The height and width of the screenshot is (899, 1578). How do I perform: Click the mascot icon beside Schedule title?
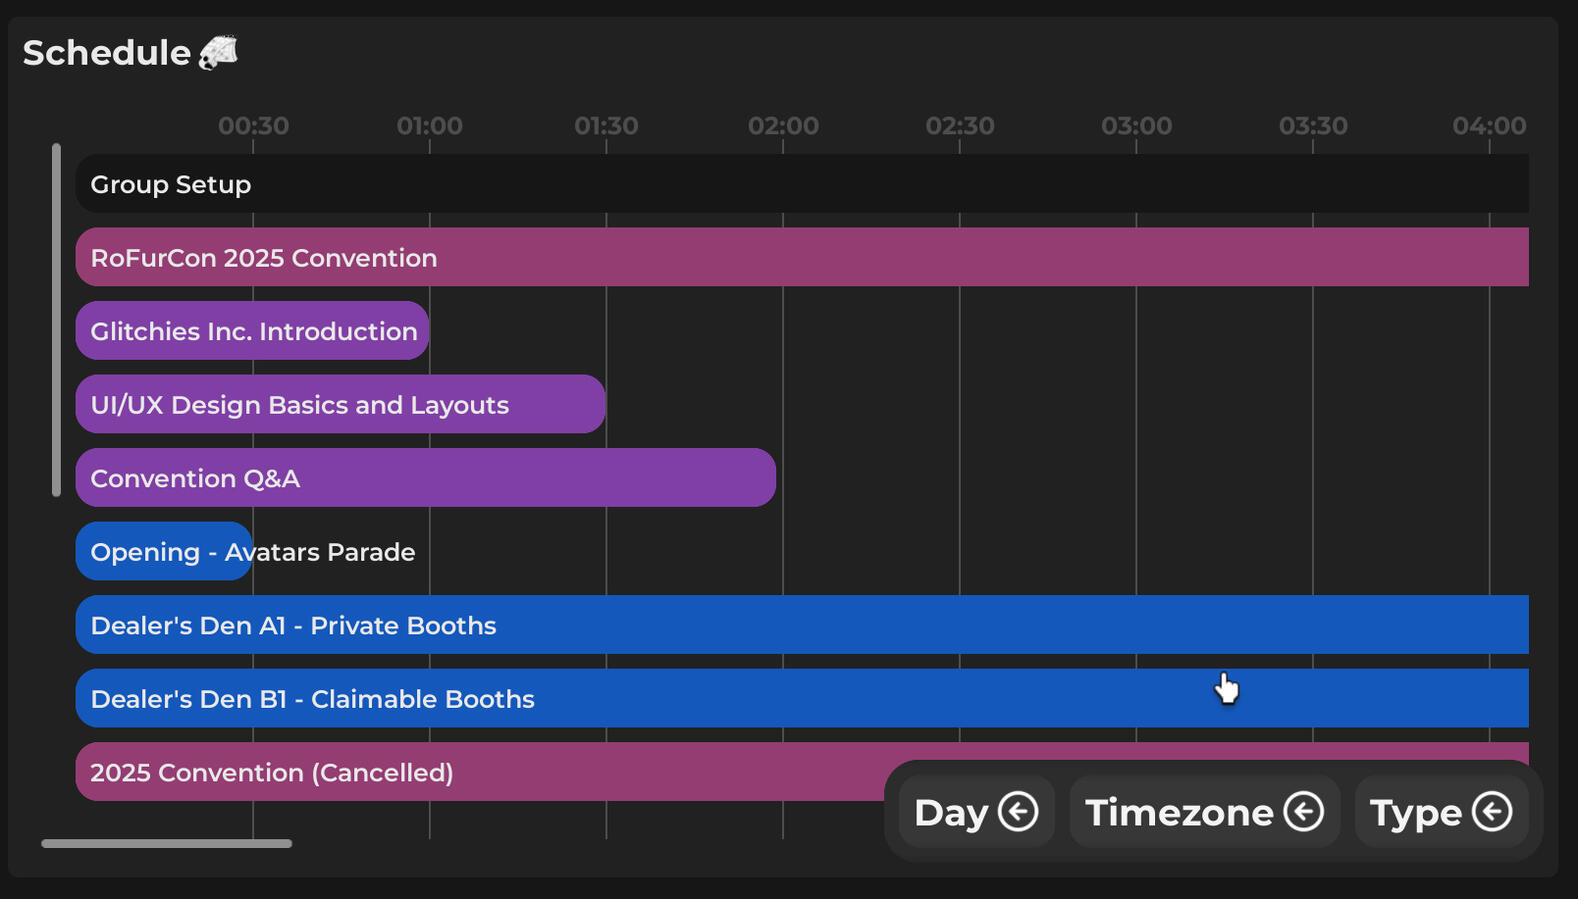[x=218, y=53]
